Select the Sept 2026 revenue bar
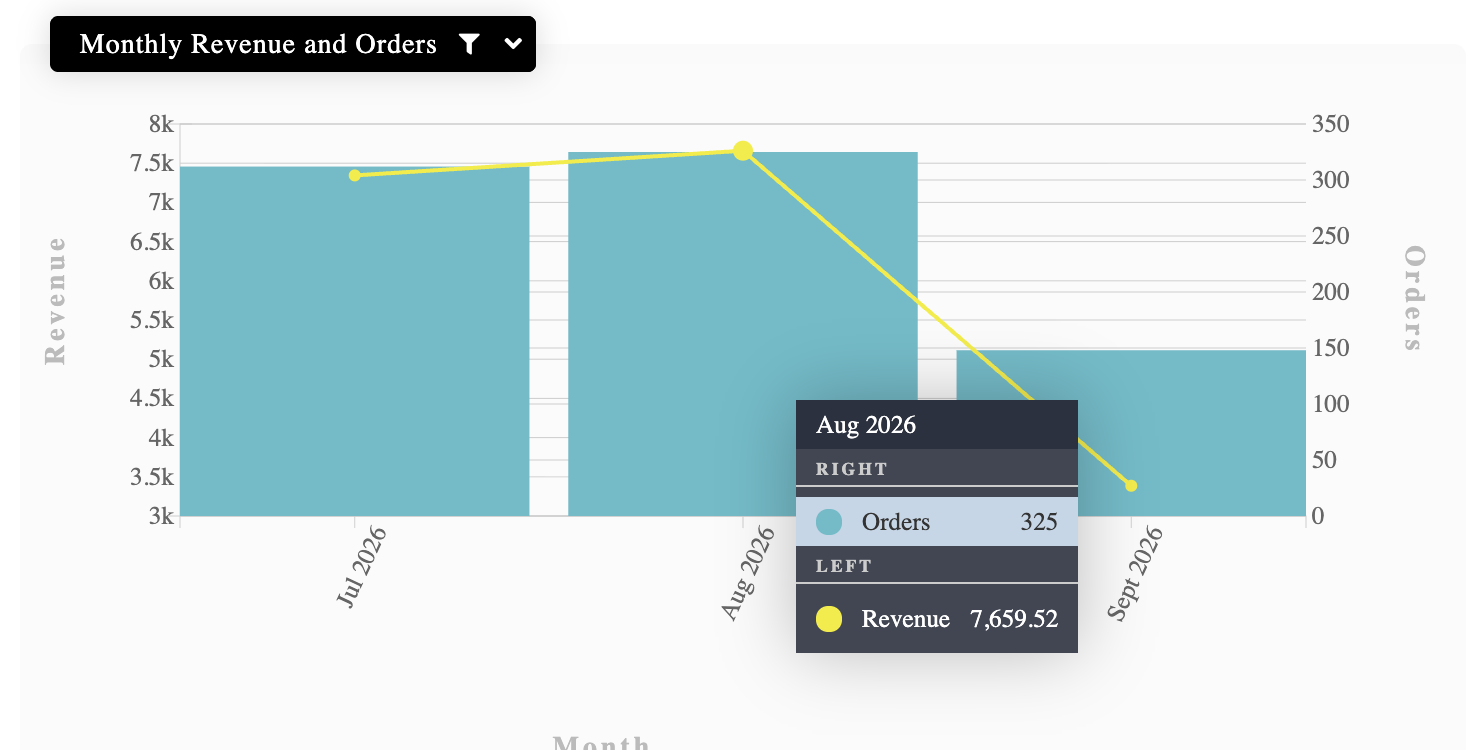 [x=1131, y=433]
